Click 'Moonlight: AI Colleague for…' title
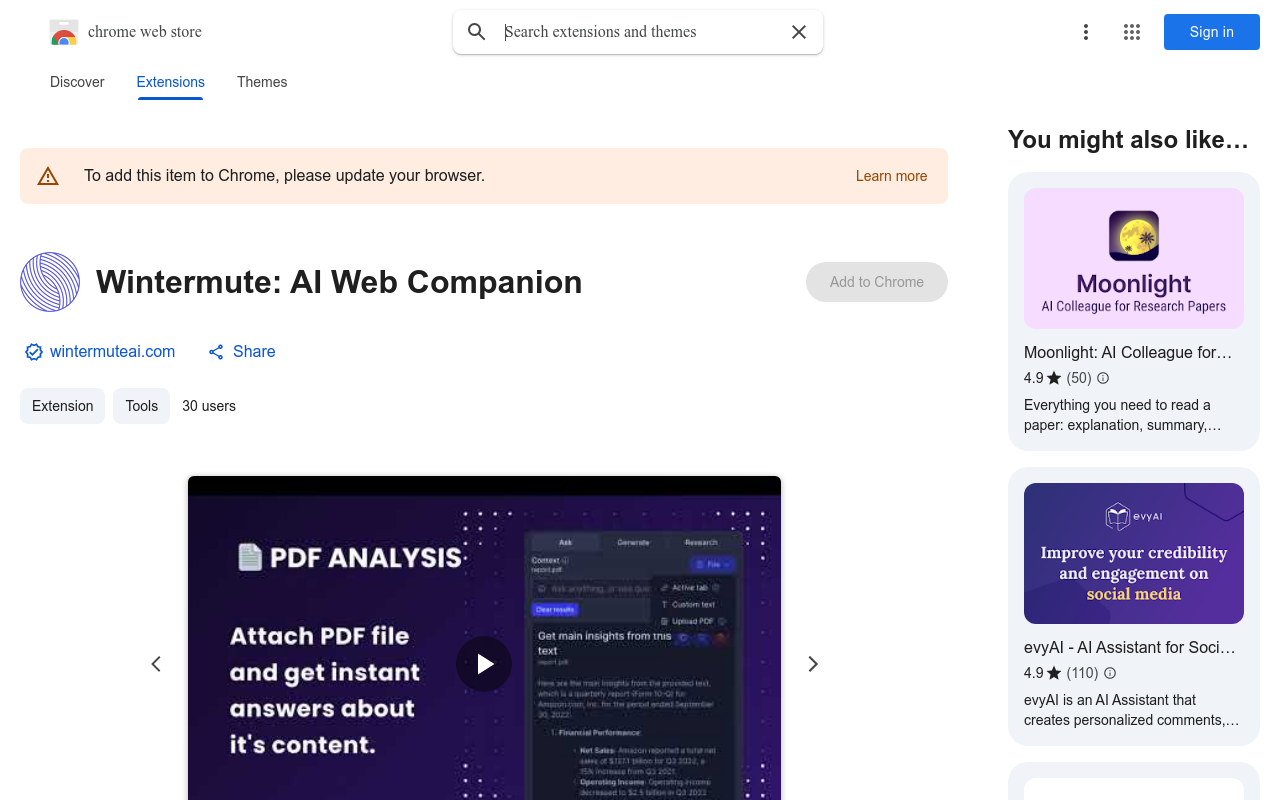This screenshot has width=1280, height=800. point(1128,352)
